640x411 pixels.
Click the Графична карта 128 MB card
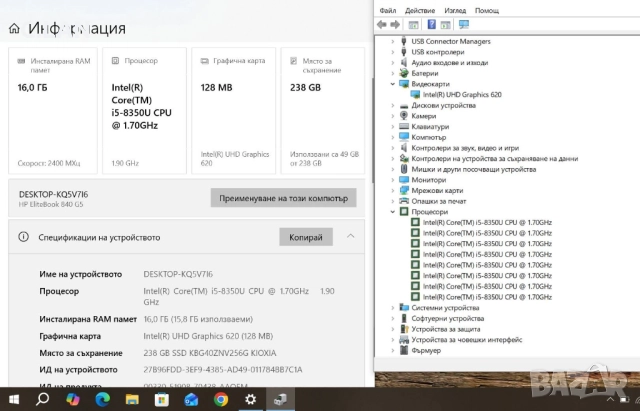point(233,111)
